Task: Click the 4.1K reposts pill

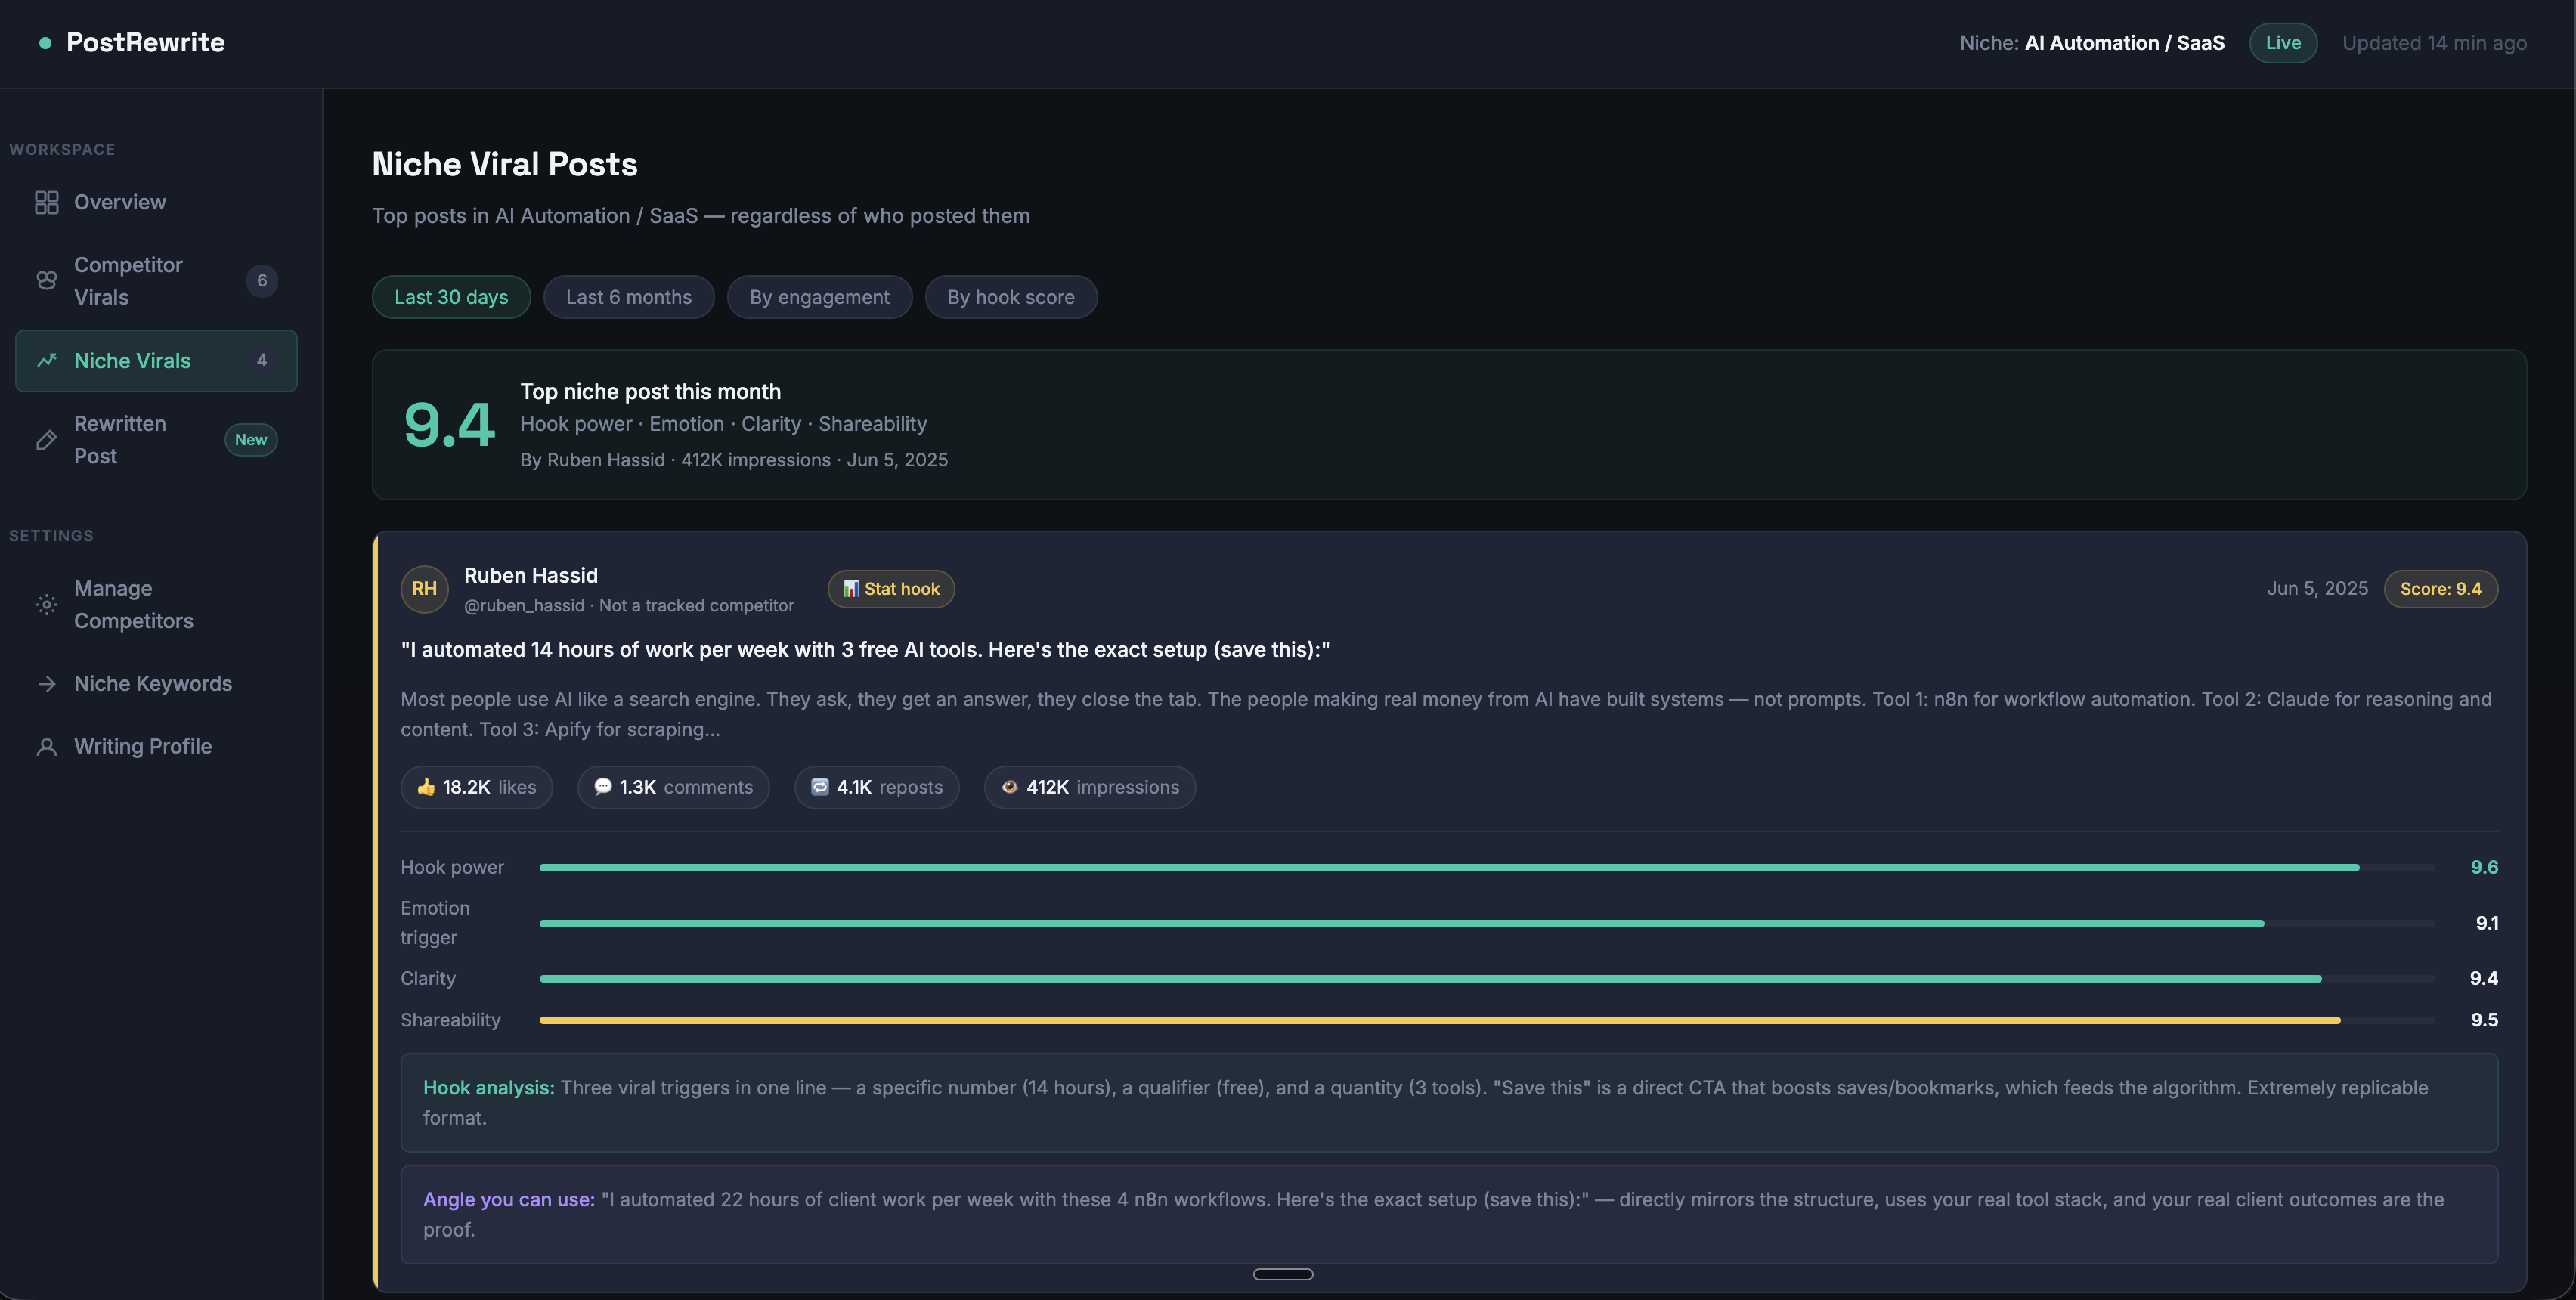Action: pos(877,787)
